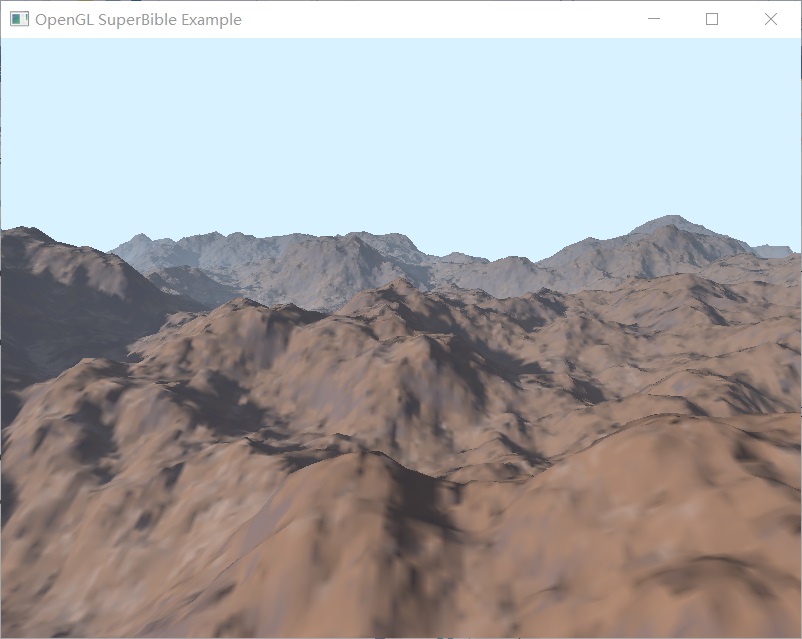The width and height of the screenshot is (802, 639).
Task: Click the application icon in the title bar
Action: pyautogui.click(x=19, y=19)
